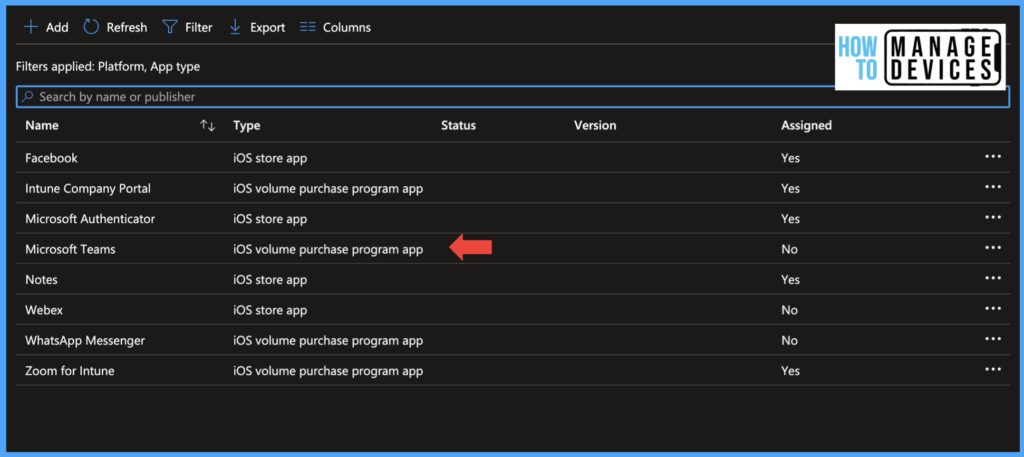
Task: Click Microsoft Authenticator's iOS store app type
Action: point(270,219)
